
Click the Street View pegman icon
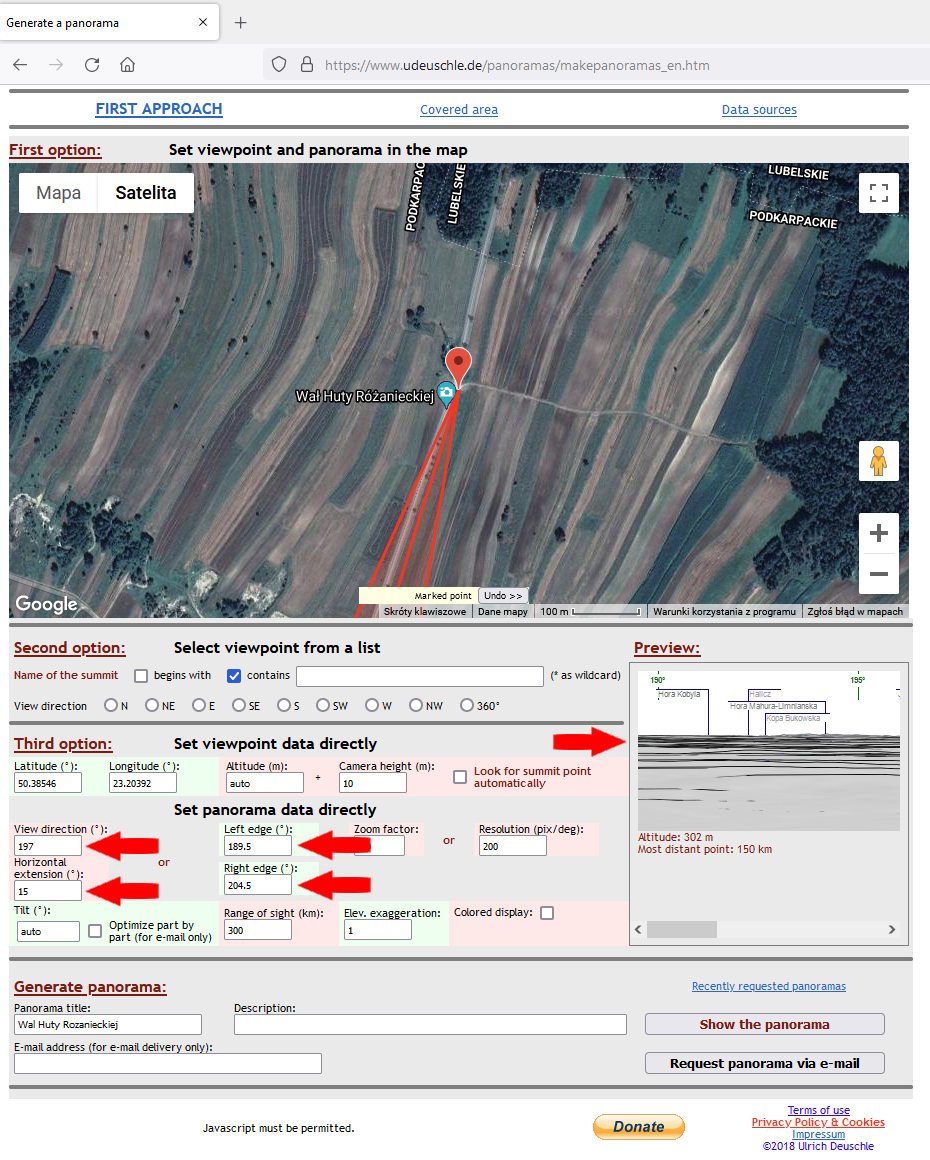point(878,461)
